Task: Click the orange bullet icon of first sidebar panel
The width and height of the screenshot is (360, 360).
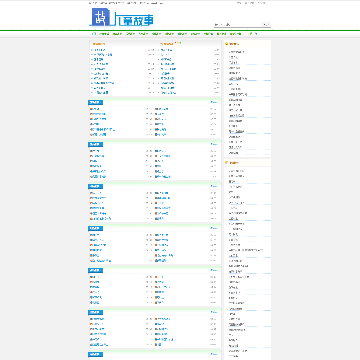Action: click(227, 44)
